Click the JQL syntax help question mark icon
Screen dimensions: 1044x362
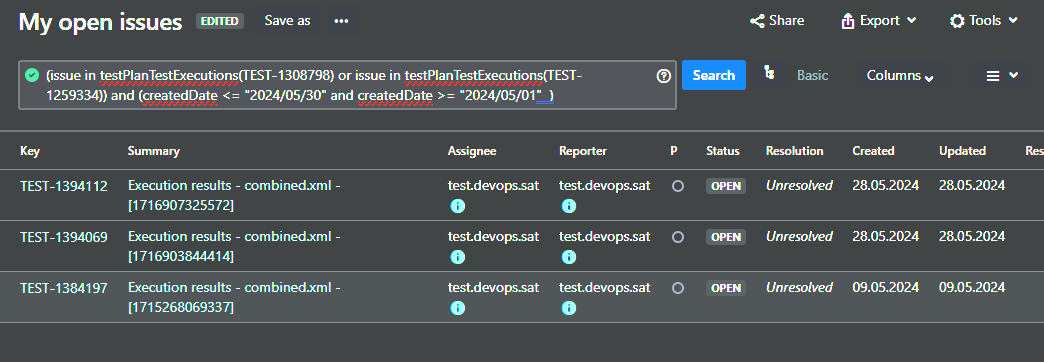coord(663,76)
